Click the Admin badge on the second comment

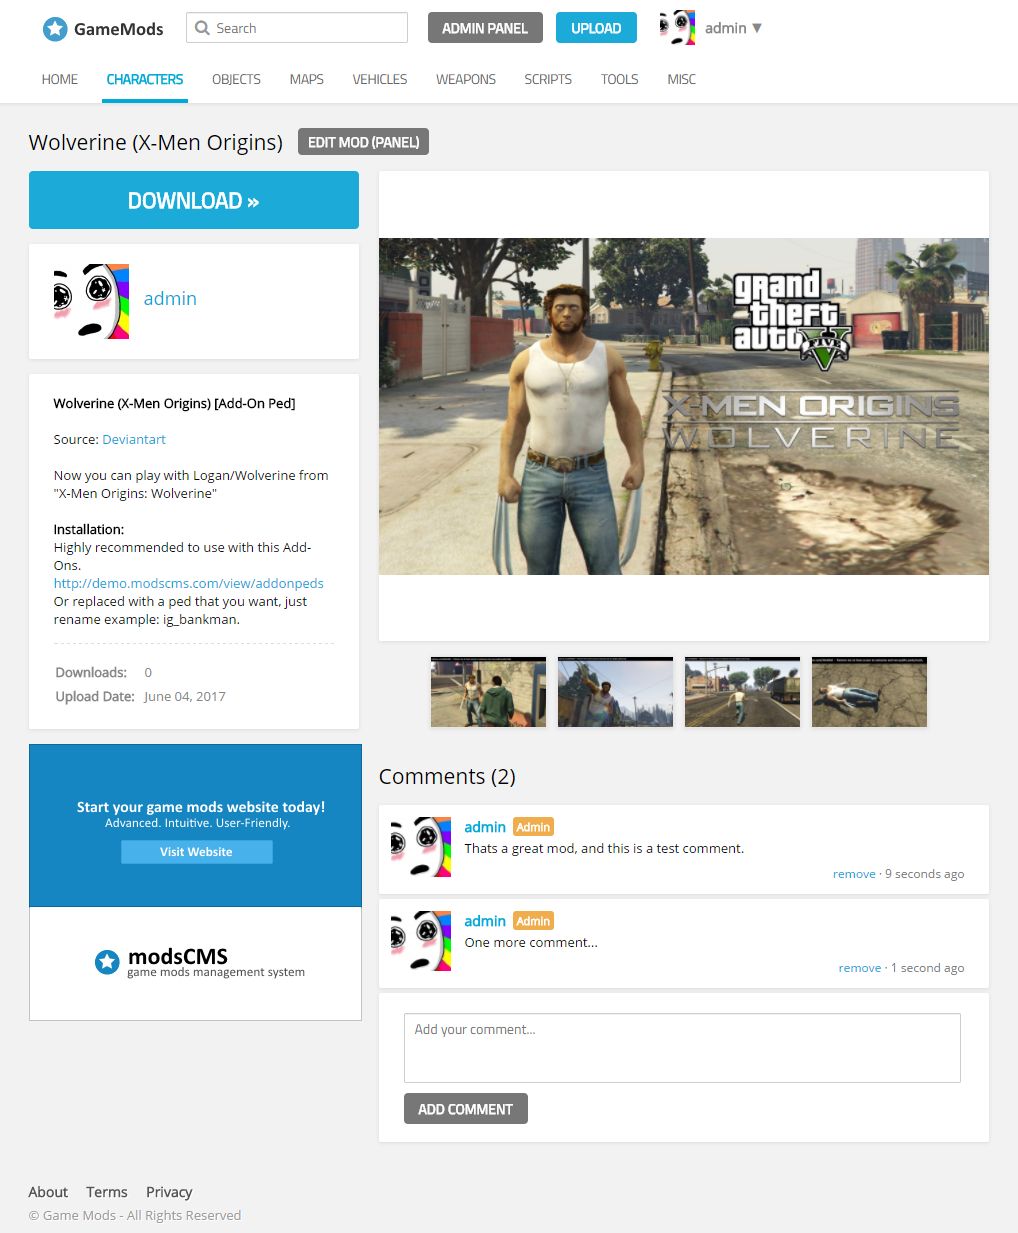coord(533,921)
